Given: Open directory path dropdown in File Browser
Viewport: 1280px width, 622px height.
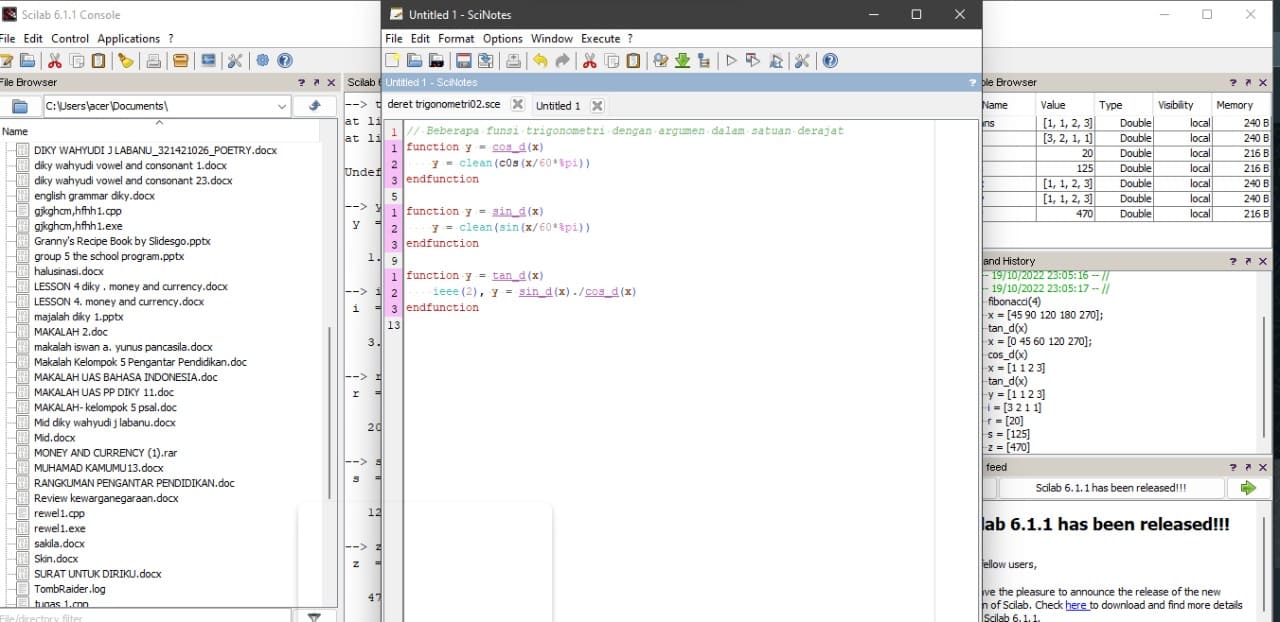Looking at the screenshot, I should click(x=281, y=106).
